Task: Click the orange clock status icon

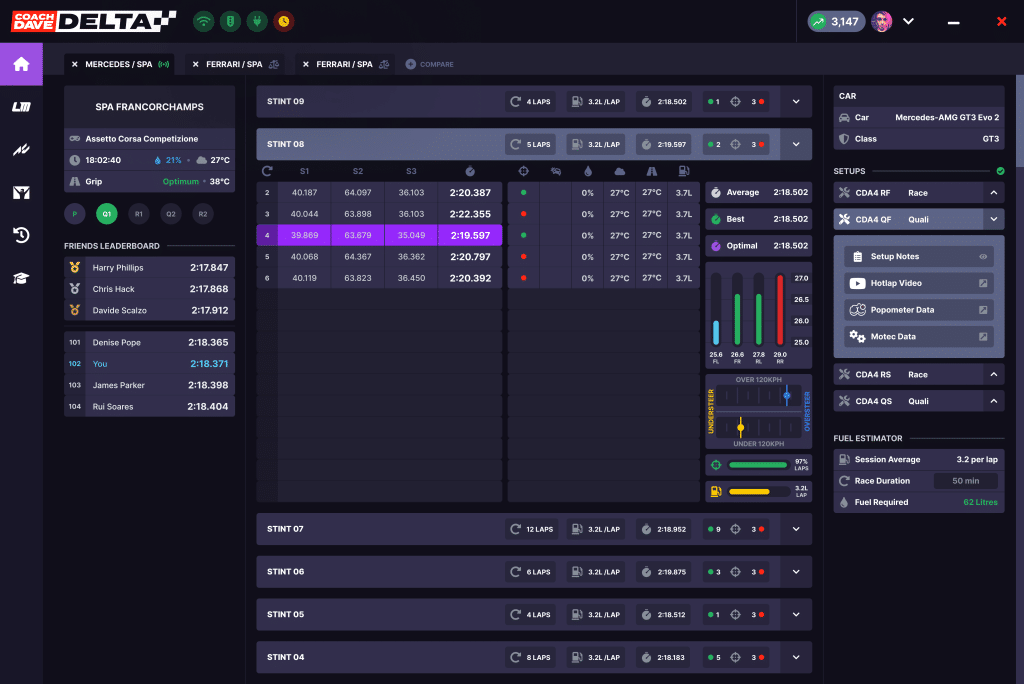Action: [284, 21]
